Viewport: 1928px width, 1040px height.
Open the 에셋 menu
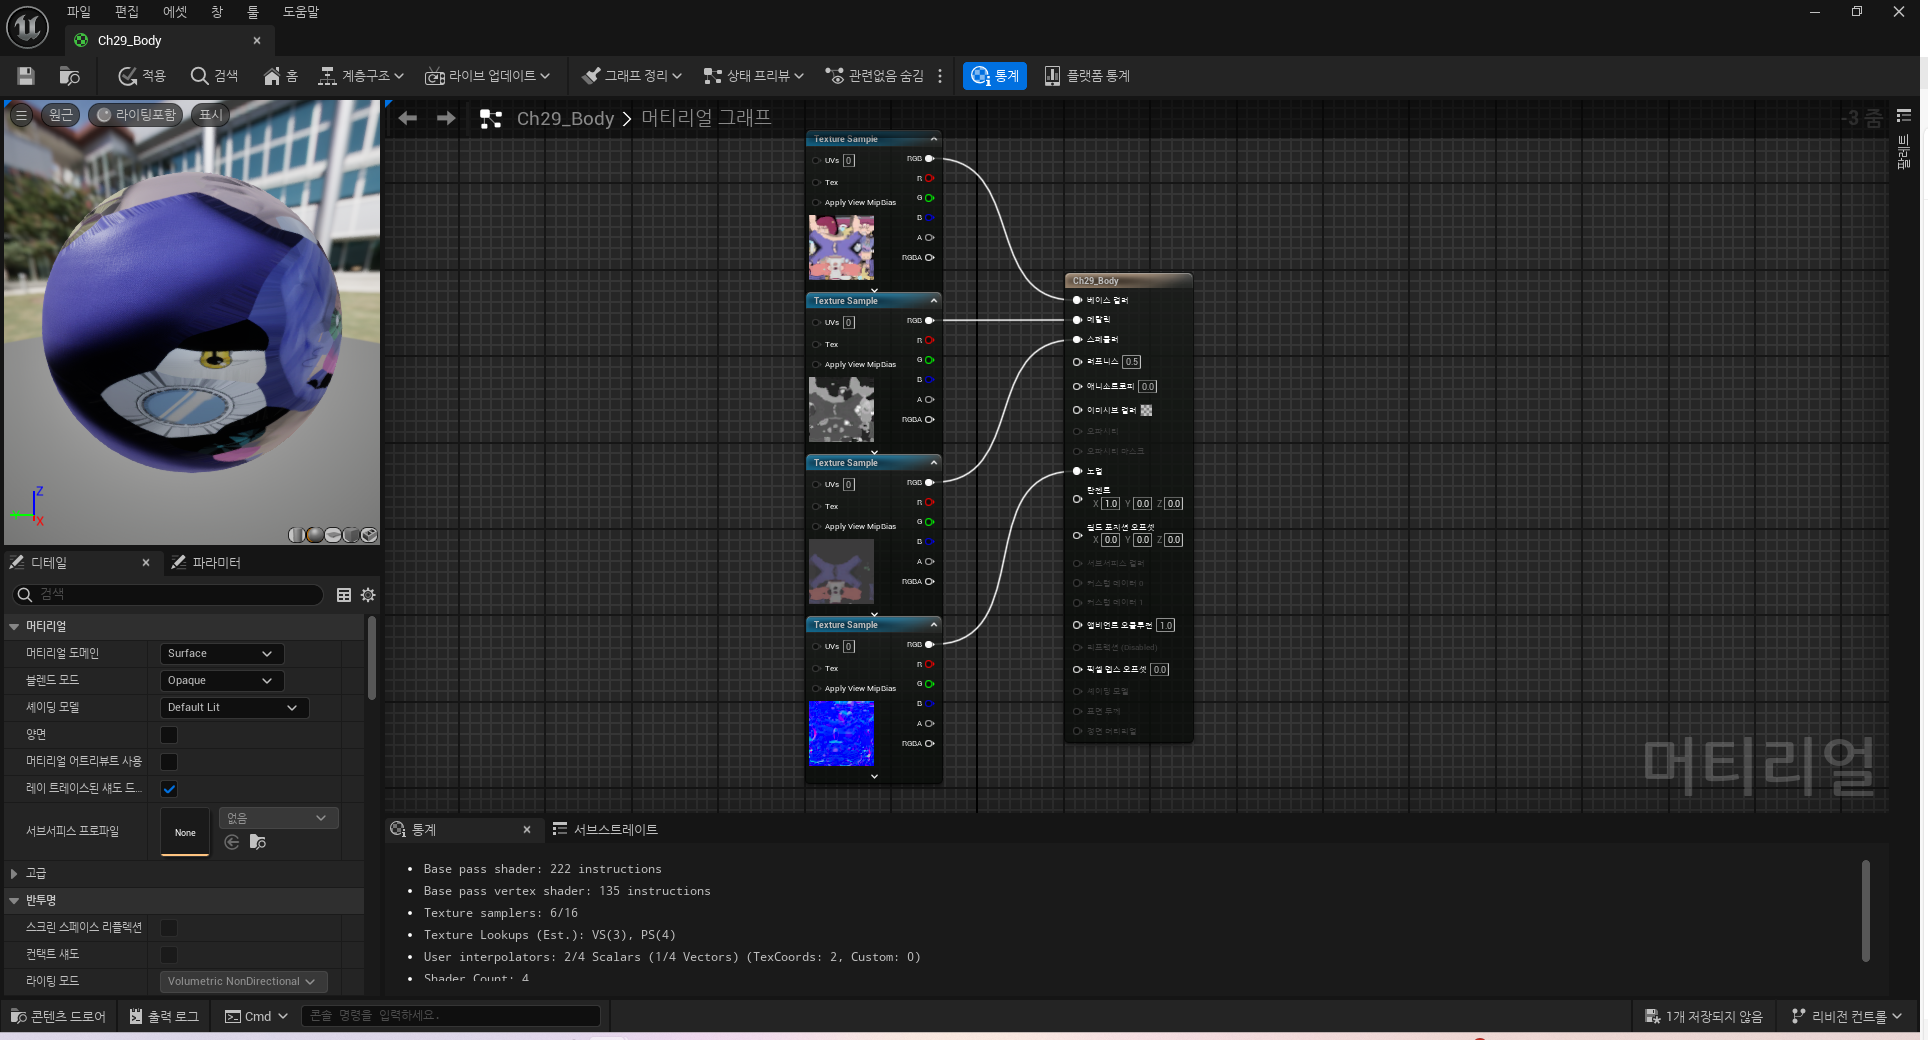click(175, 12)
